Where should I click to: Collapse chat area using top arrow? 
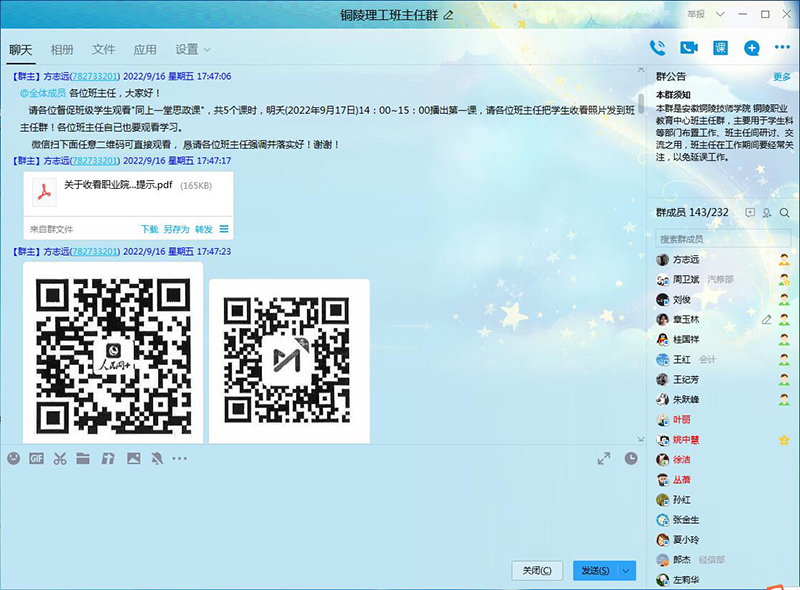[x=641, y=69]
